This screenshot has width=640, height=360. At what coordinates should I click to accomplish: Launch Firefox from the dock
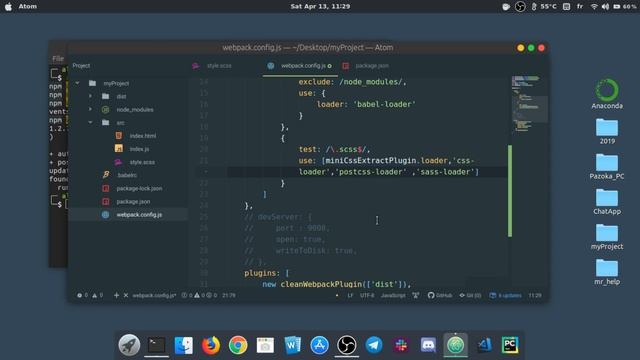point(211,345)
